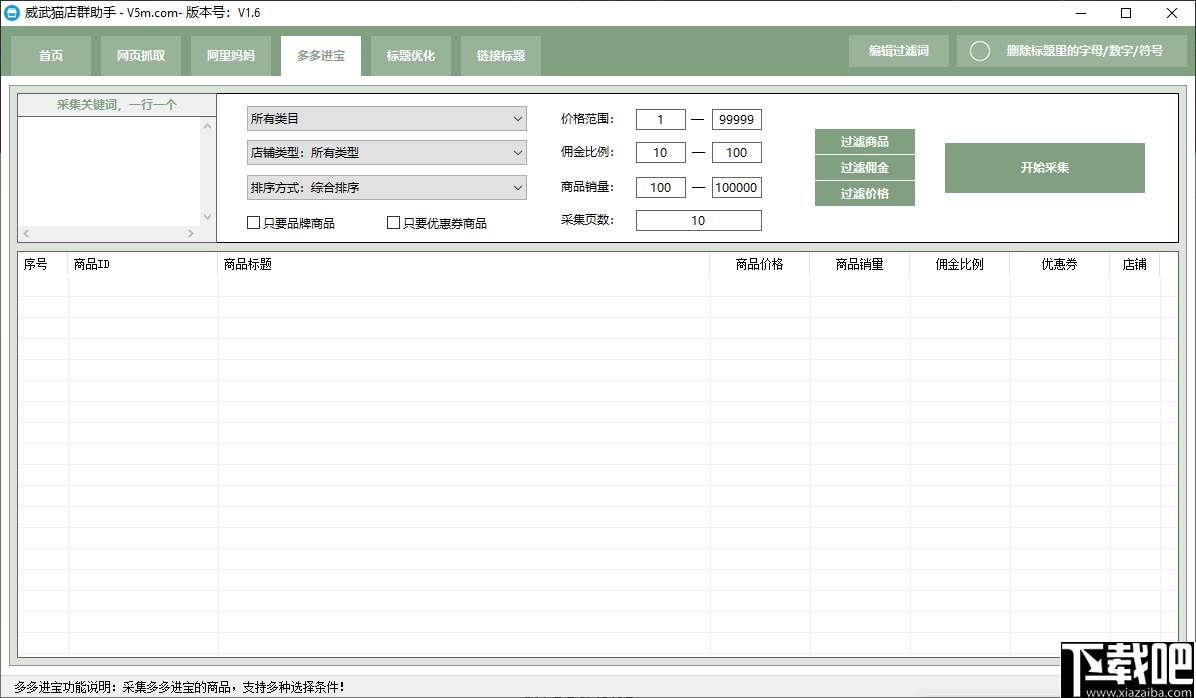Click the 编辑过滤词 button
1196x698 pixels.
pos(899,51)
